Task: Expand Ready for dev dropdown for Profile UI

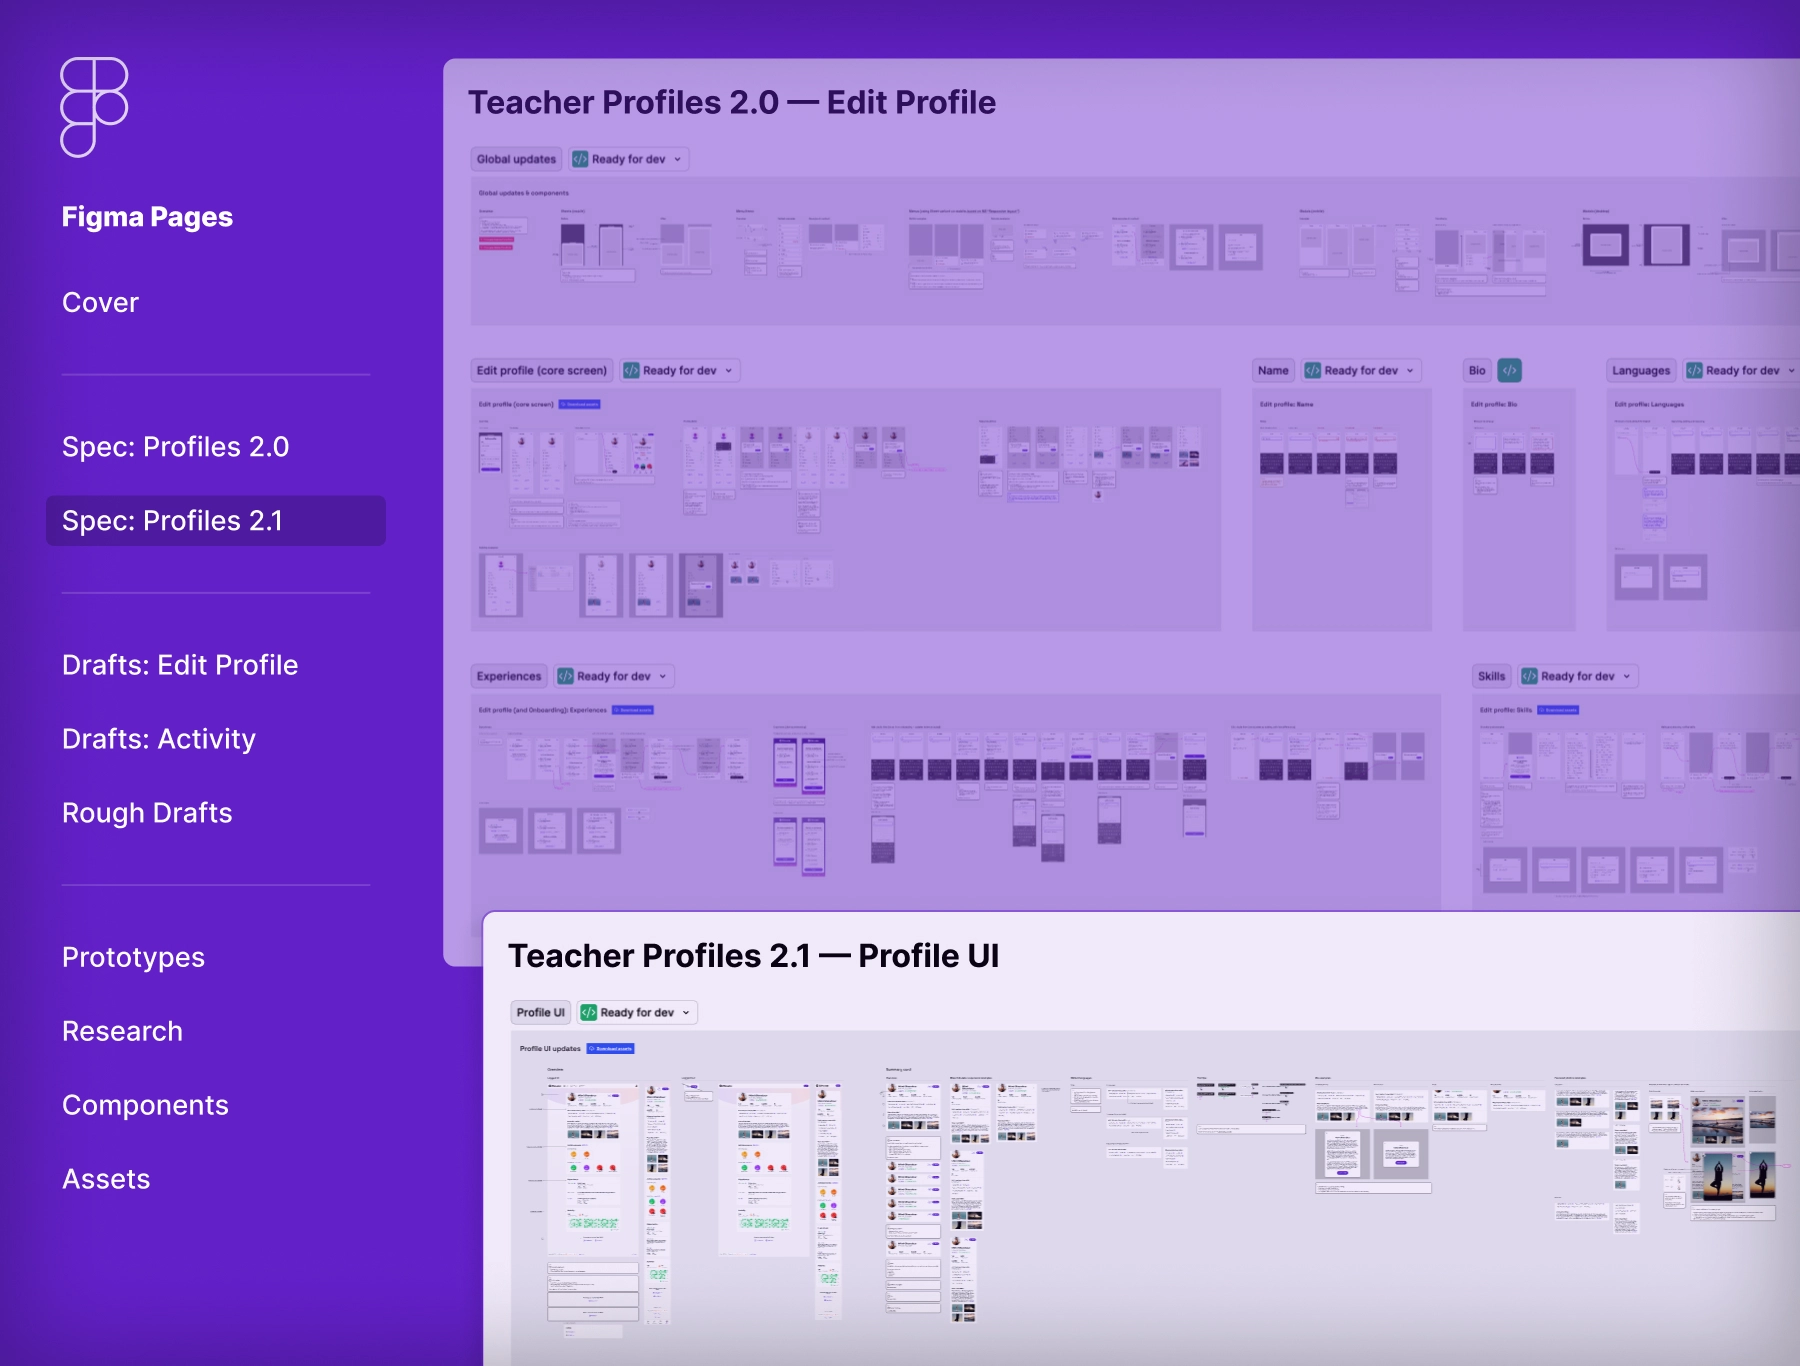Action: tap(686, 1012)
